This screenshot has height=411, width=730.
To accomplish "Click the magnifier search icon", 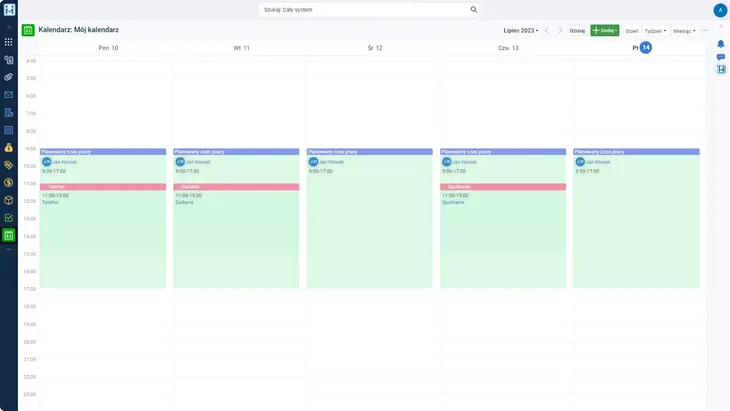I will point(474,9).
